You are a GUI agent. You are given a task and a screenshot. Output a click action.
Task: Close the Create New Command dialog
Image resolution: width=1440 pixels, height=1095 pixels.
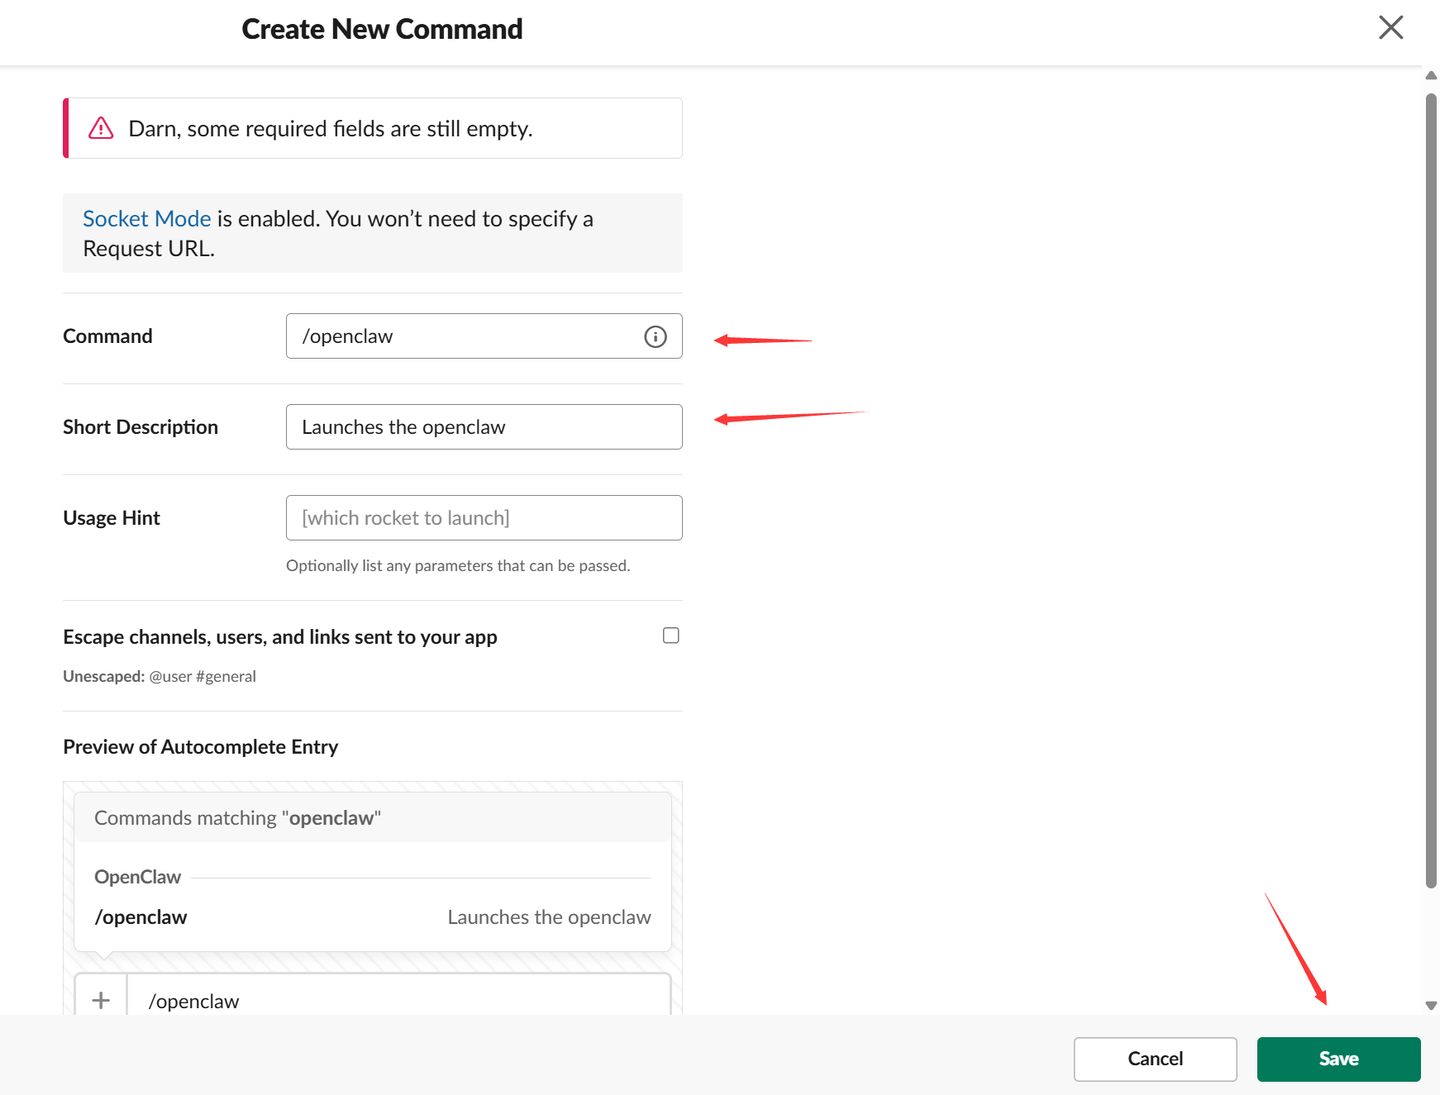(x=1390, y=28)
